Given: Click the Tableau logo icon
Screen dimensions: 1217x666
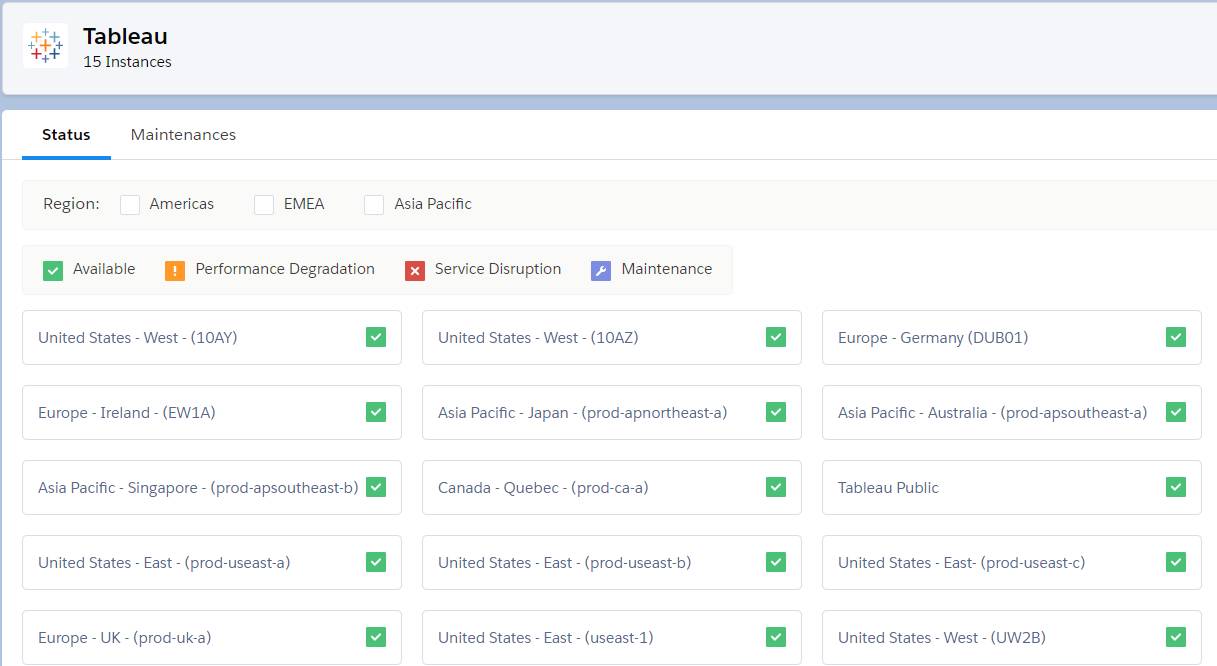Looking at the screenshot, I should pos(46,46).
